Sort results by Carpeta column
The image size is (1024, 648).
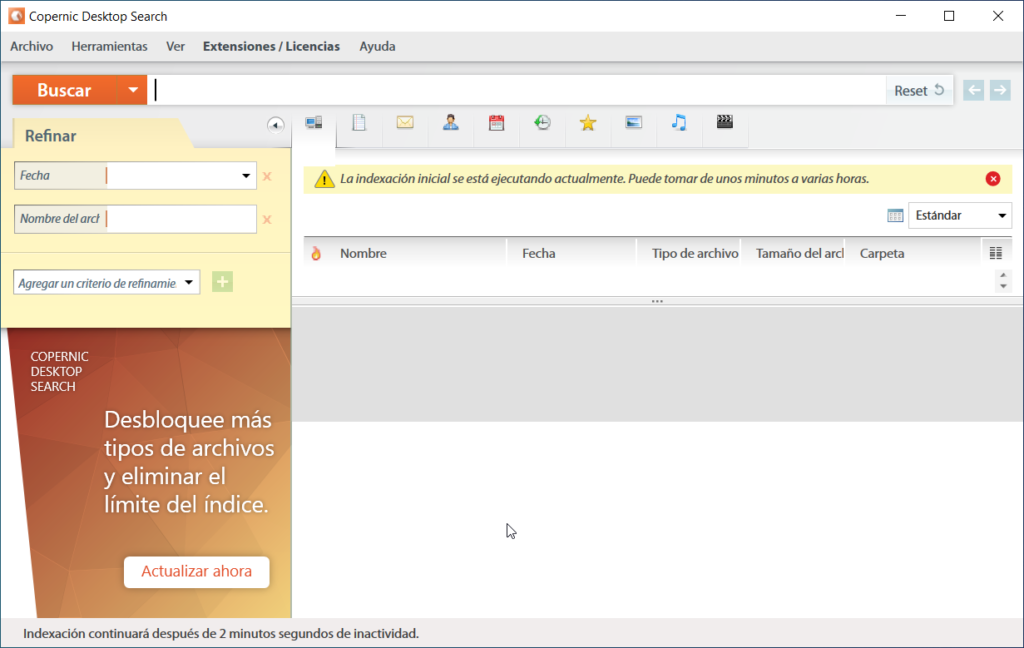pyautogui.click(x=882, y=253)
